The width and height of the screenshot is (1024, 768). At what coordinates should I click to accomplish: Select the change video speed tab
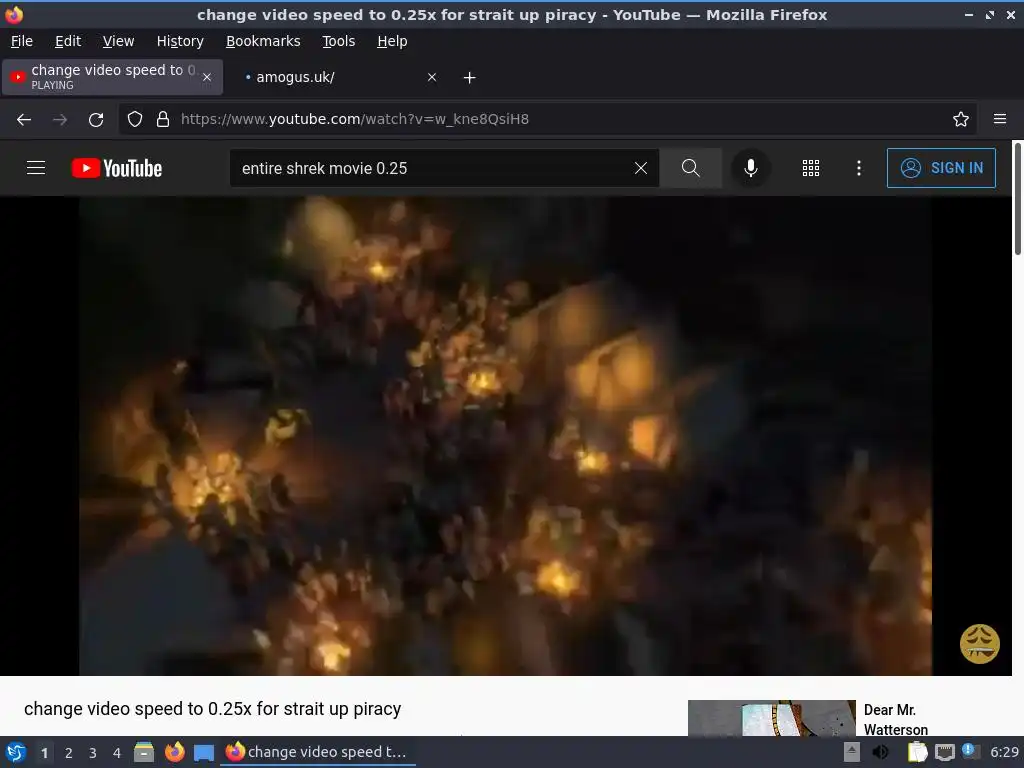pos(112,77)
